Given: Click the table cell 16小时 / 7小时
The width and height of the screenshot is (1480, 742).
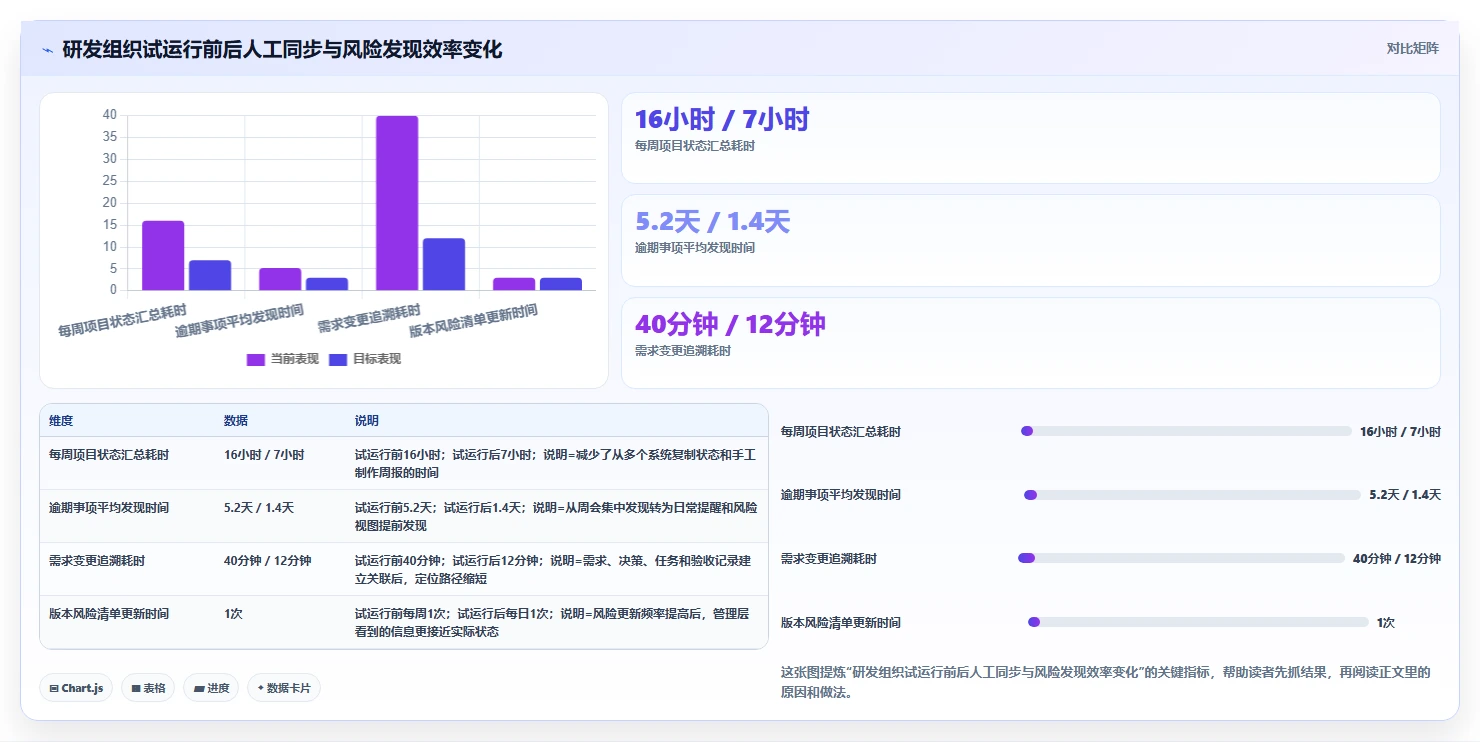Looking at the screenshot, I should click(264, 454).
